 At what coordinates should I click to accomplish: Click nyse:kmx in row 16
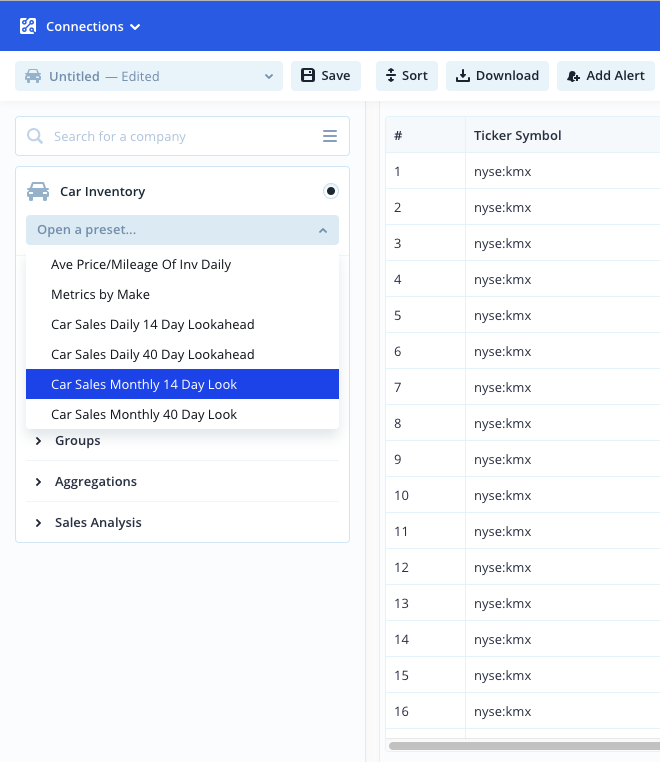(503, 711)
